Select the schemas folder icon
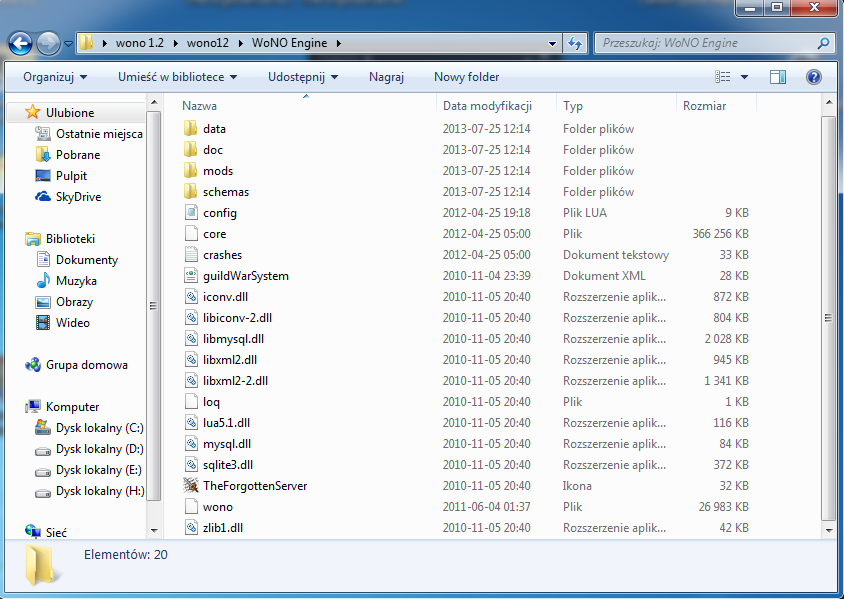The width and height of the screenshot is (844, 599). [191, 192]
